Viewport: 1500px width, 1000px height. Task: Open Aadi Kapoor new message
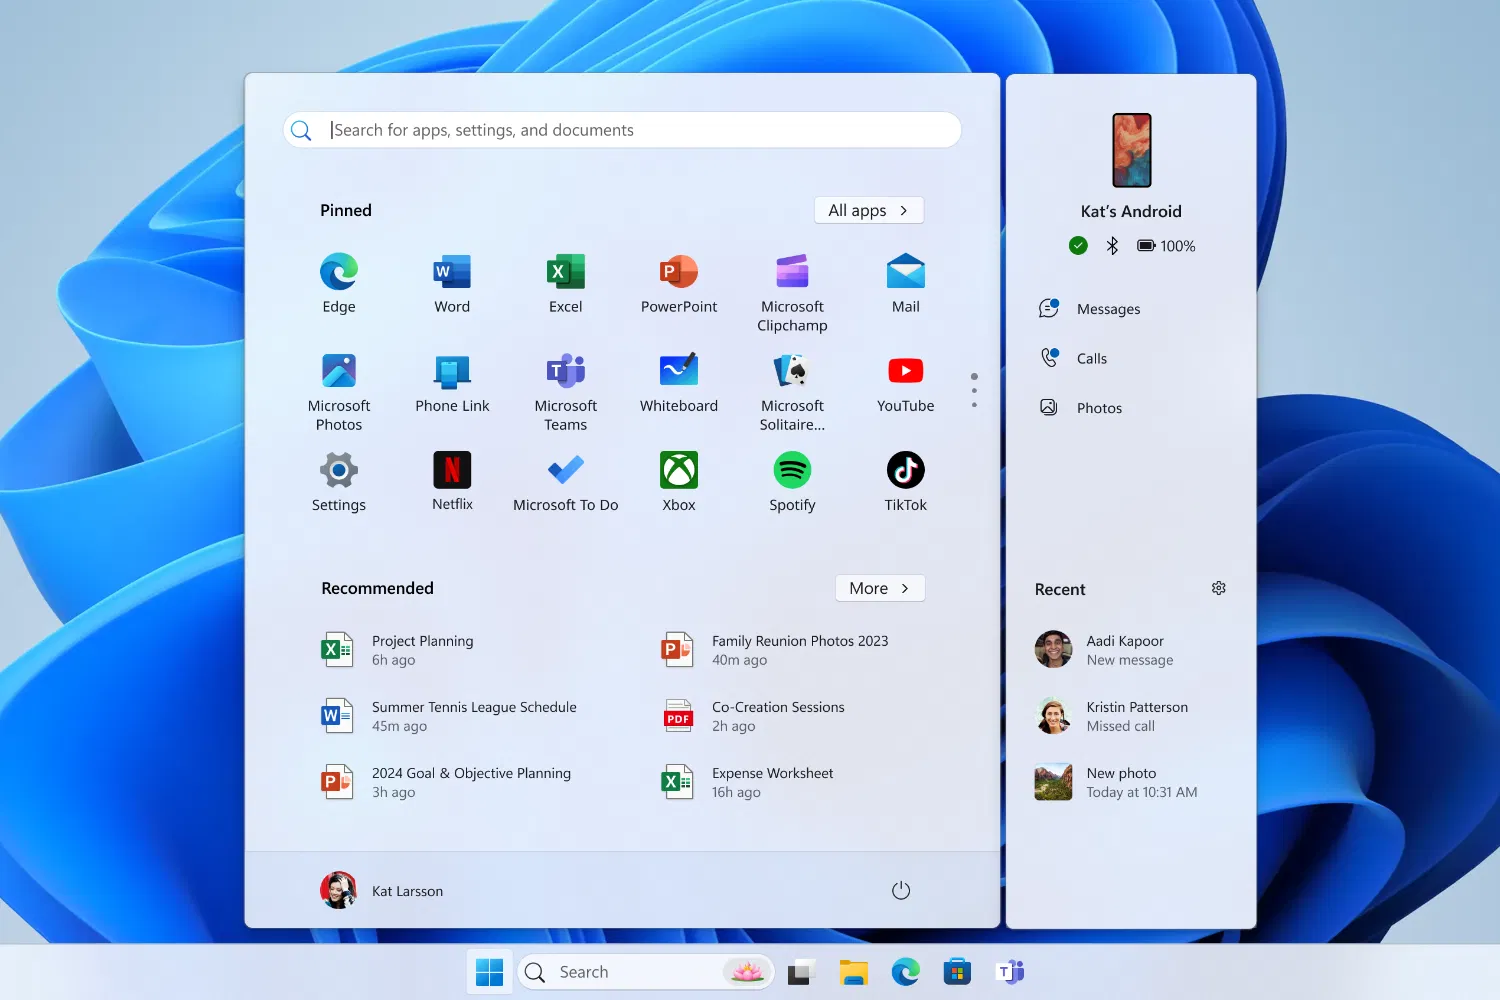click(1104, 650)
